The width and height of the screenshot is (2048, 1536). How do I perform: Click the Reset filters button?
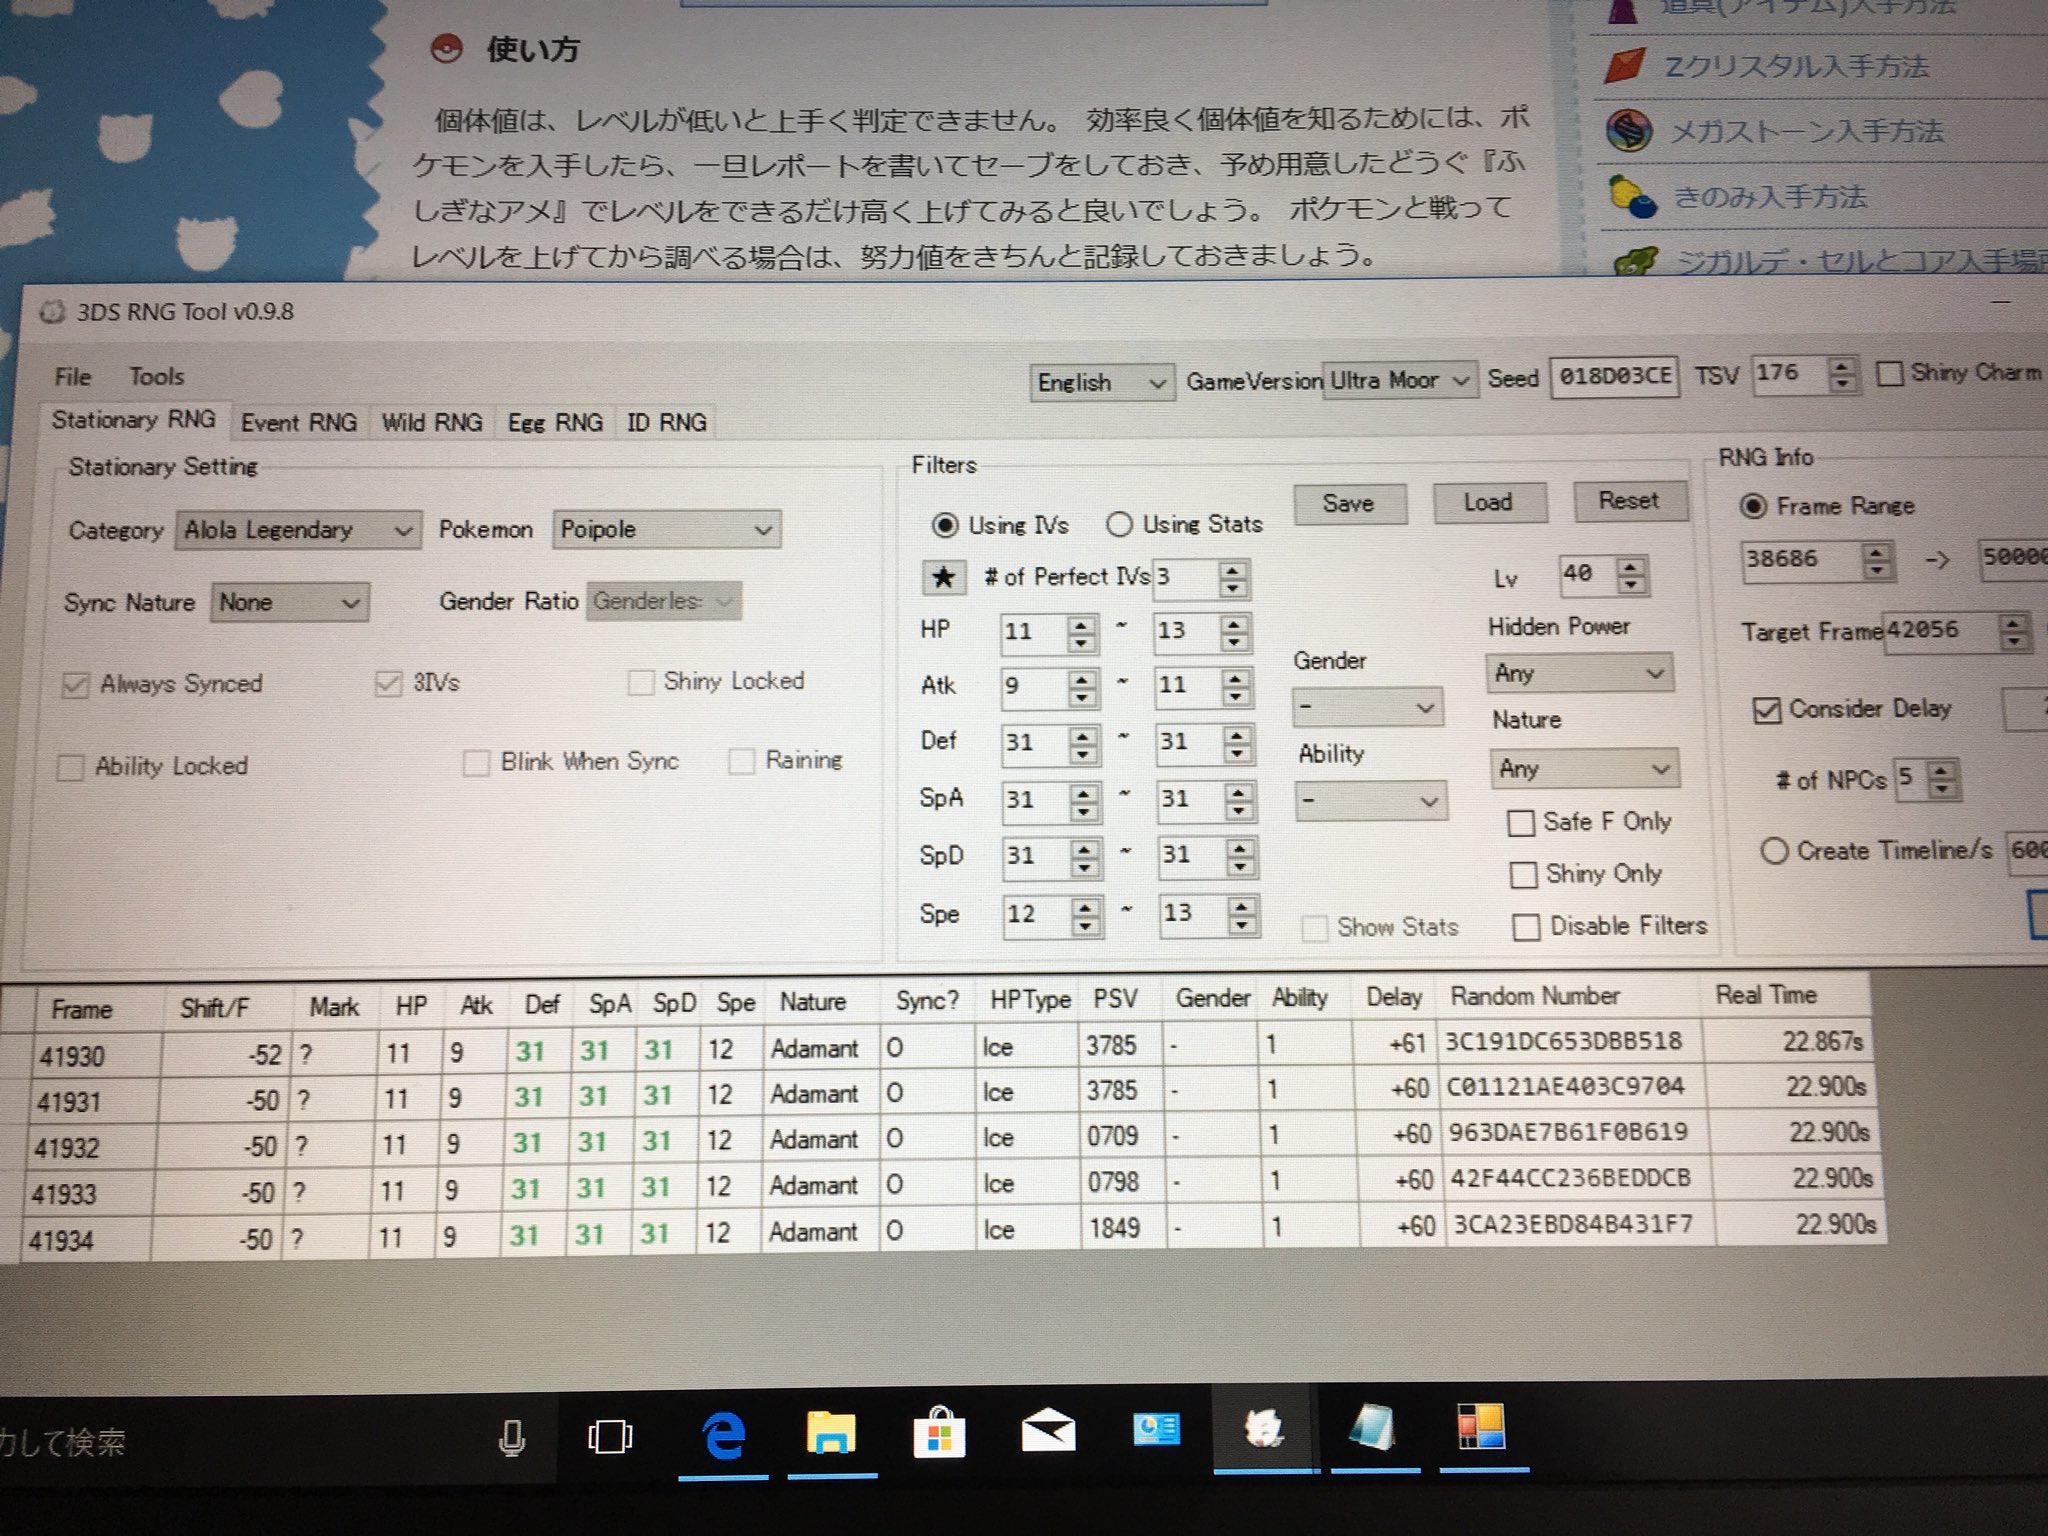(1629, 500)
